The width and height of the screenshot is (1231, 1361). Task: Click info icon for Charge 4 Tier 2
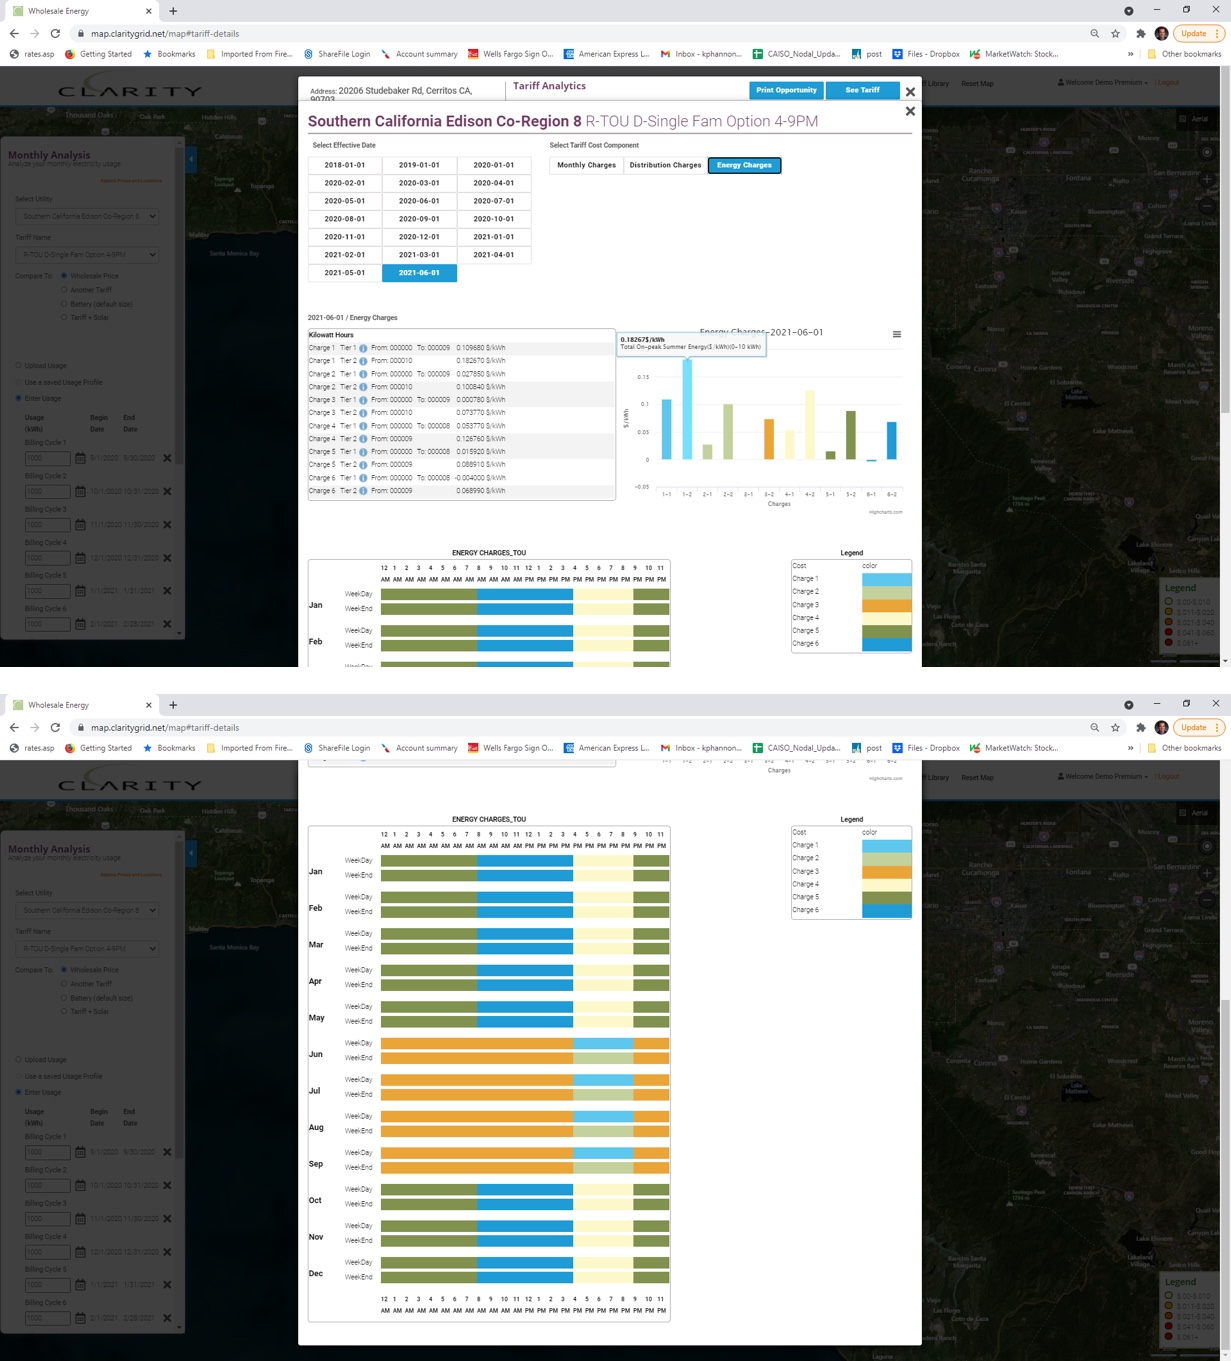tap(363, 439)
